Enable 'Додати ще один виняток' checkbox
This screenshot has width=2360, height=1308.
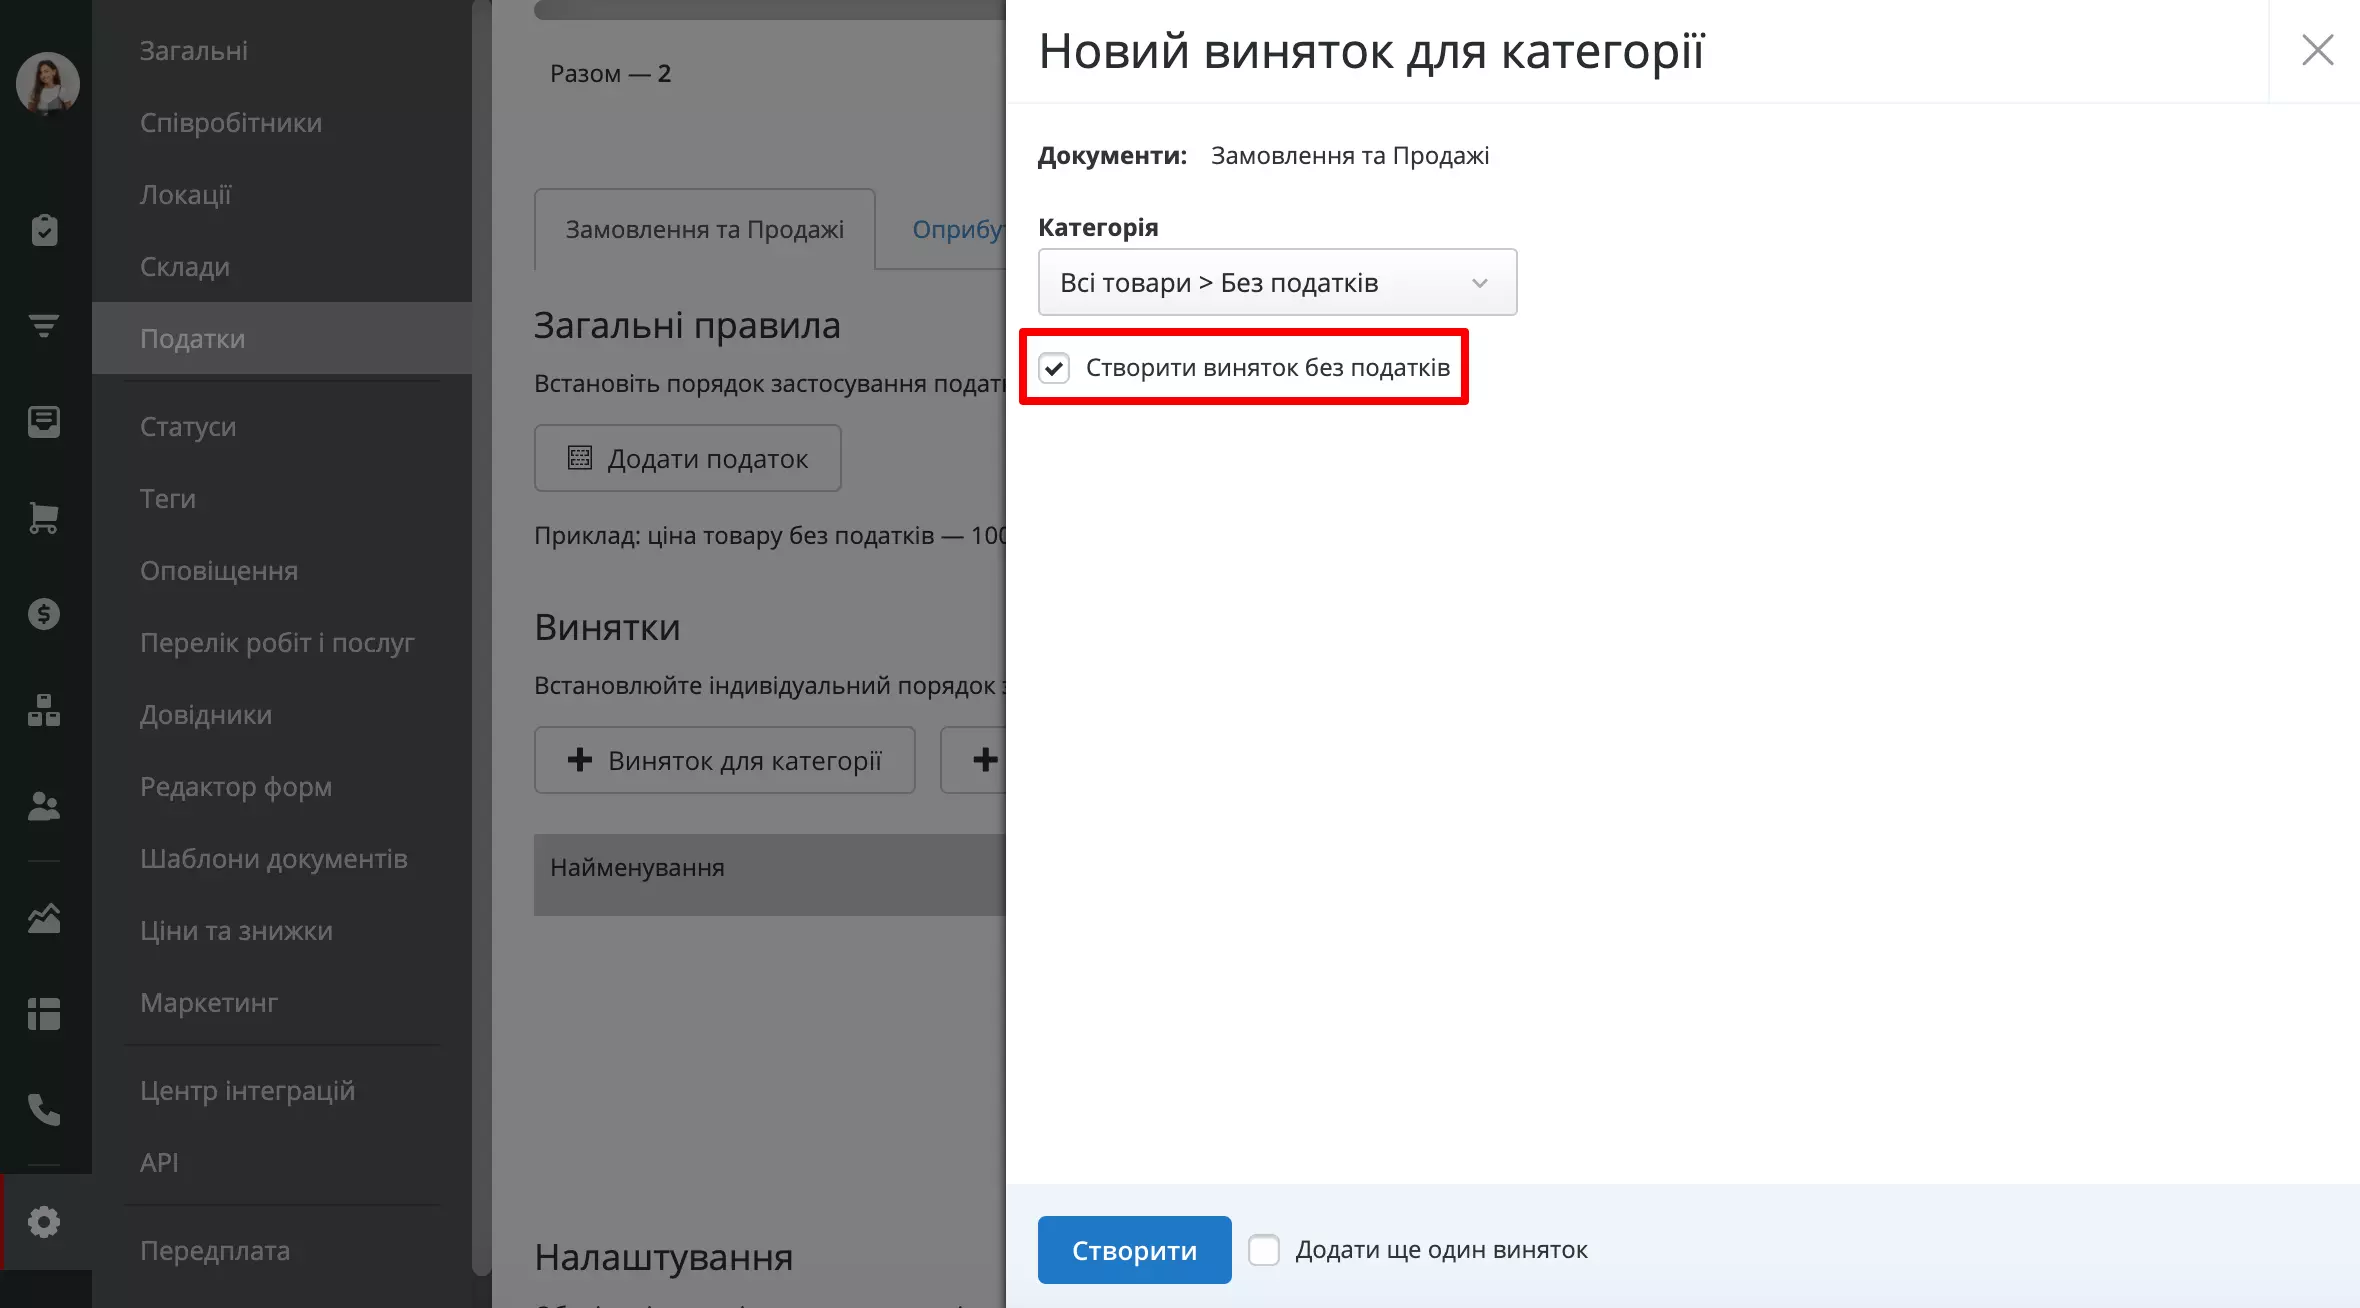pyautogui.click(x=1264, y=1250)
